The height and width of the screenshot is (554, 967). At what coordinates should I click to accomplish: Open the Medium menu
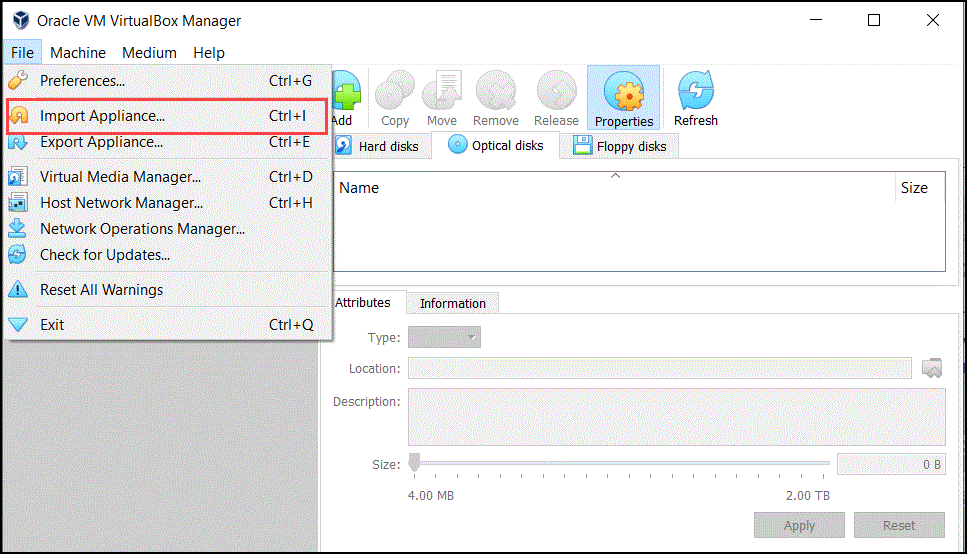pyautogui.click(x=149, y=52)
